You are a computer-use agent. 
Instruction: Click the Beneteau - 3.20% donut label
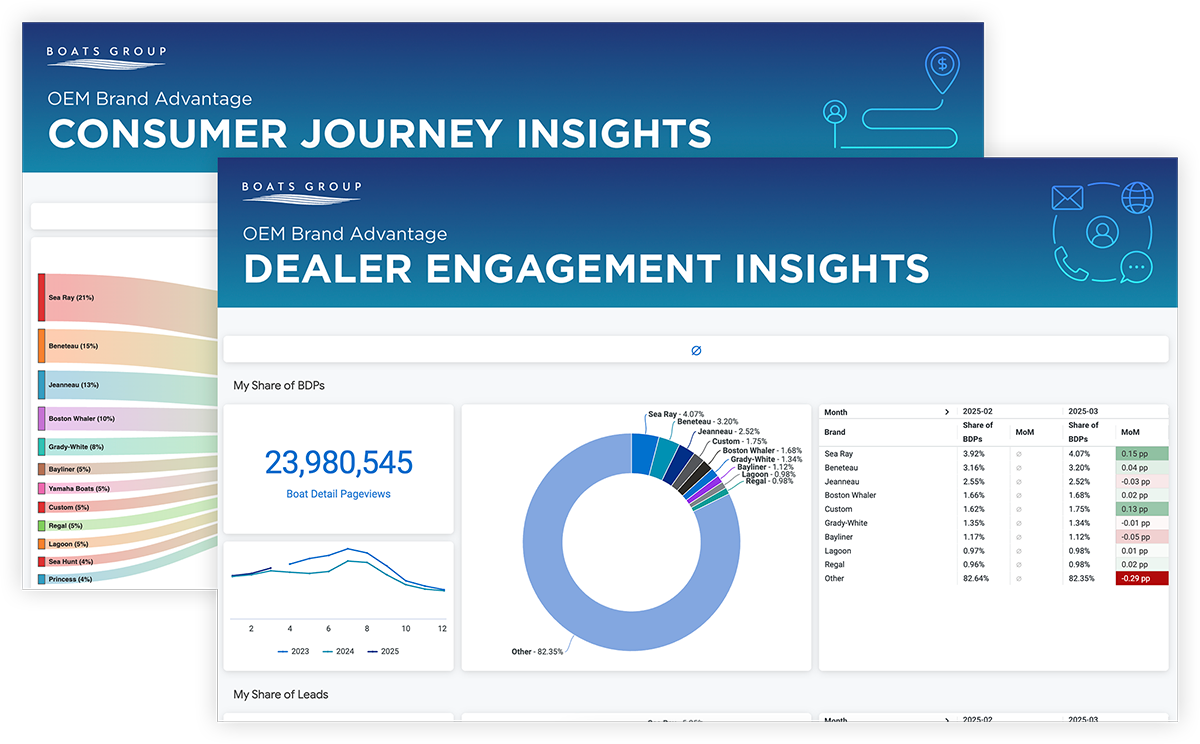coord(708,422)
